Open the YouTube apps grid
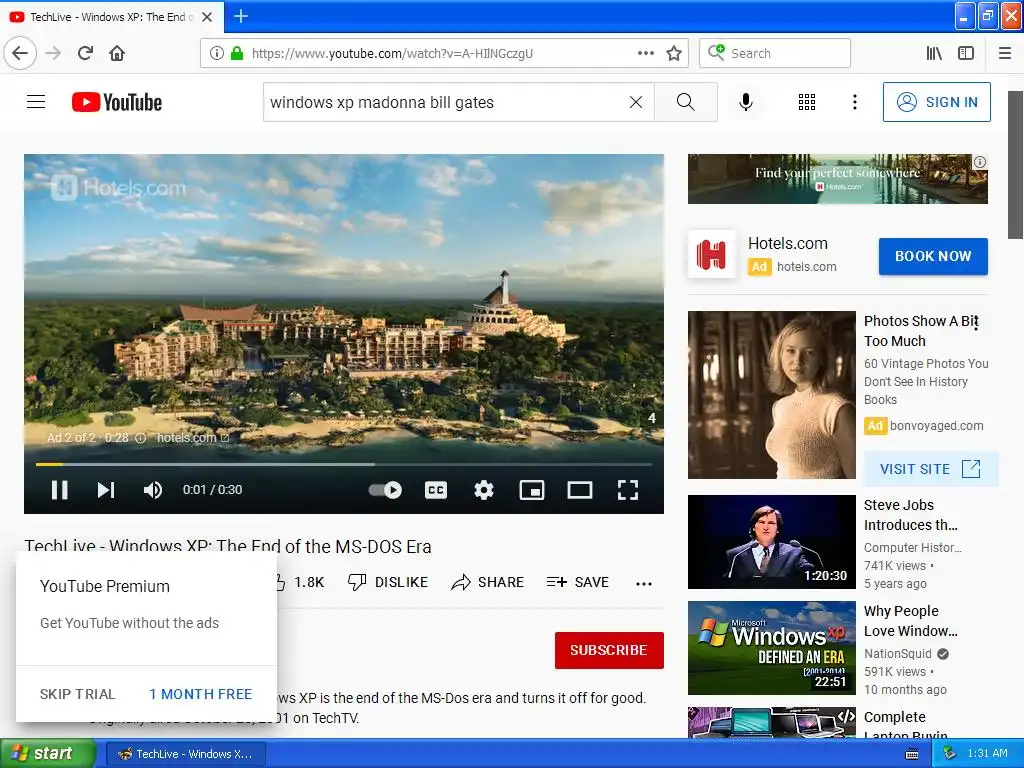Image resolution: width=1024 pixels, height=768 pixels. pyautogui.click(x=807, y=102)
